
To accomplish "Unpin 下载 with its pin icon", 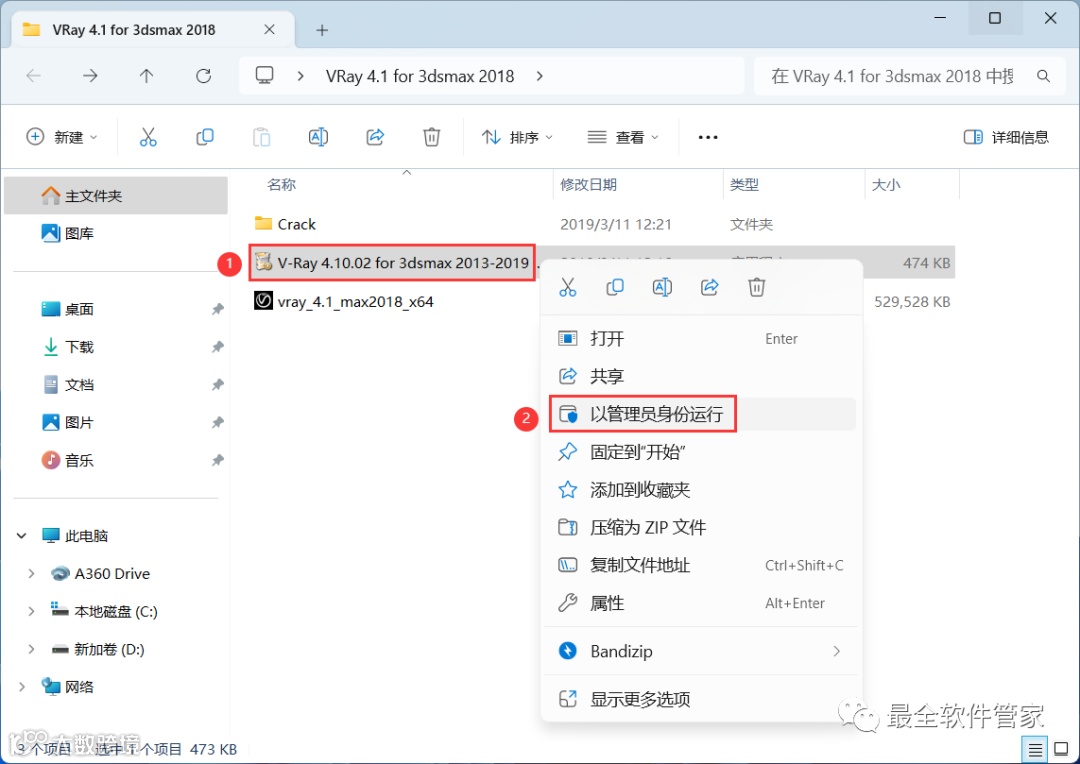I will (x=218, y=347).
